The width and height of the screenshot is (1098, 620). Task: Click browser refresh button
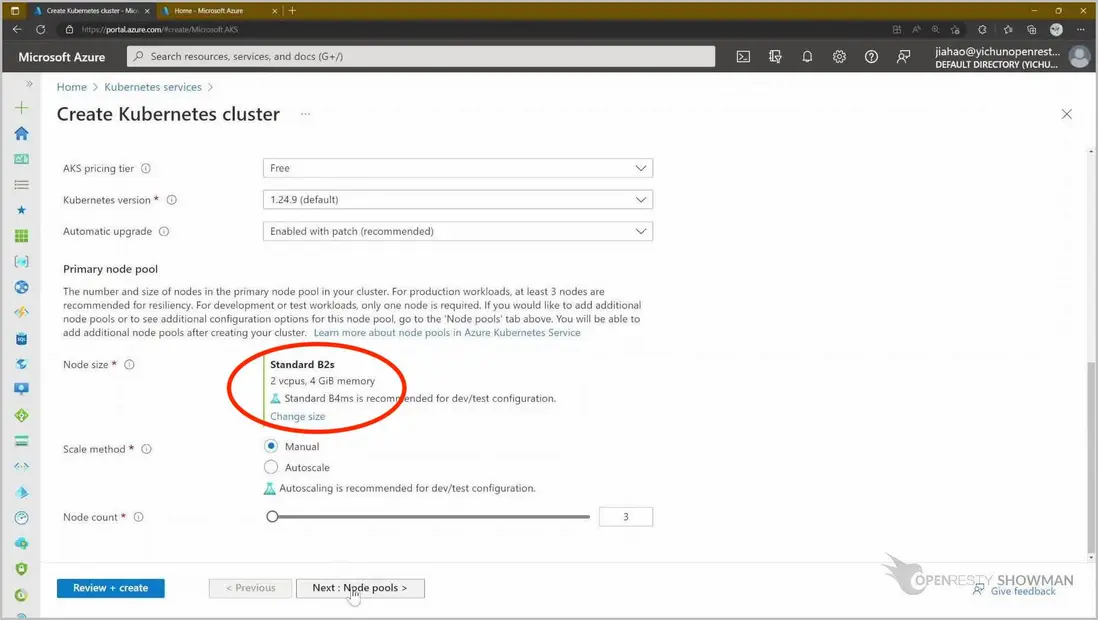[x=41, y=29]
